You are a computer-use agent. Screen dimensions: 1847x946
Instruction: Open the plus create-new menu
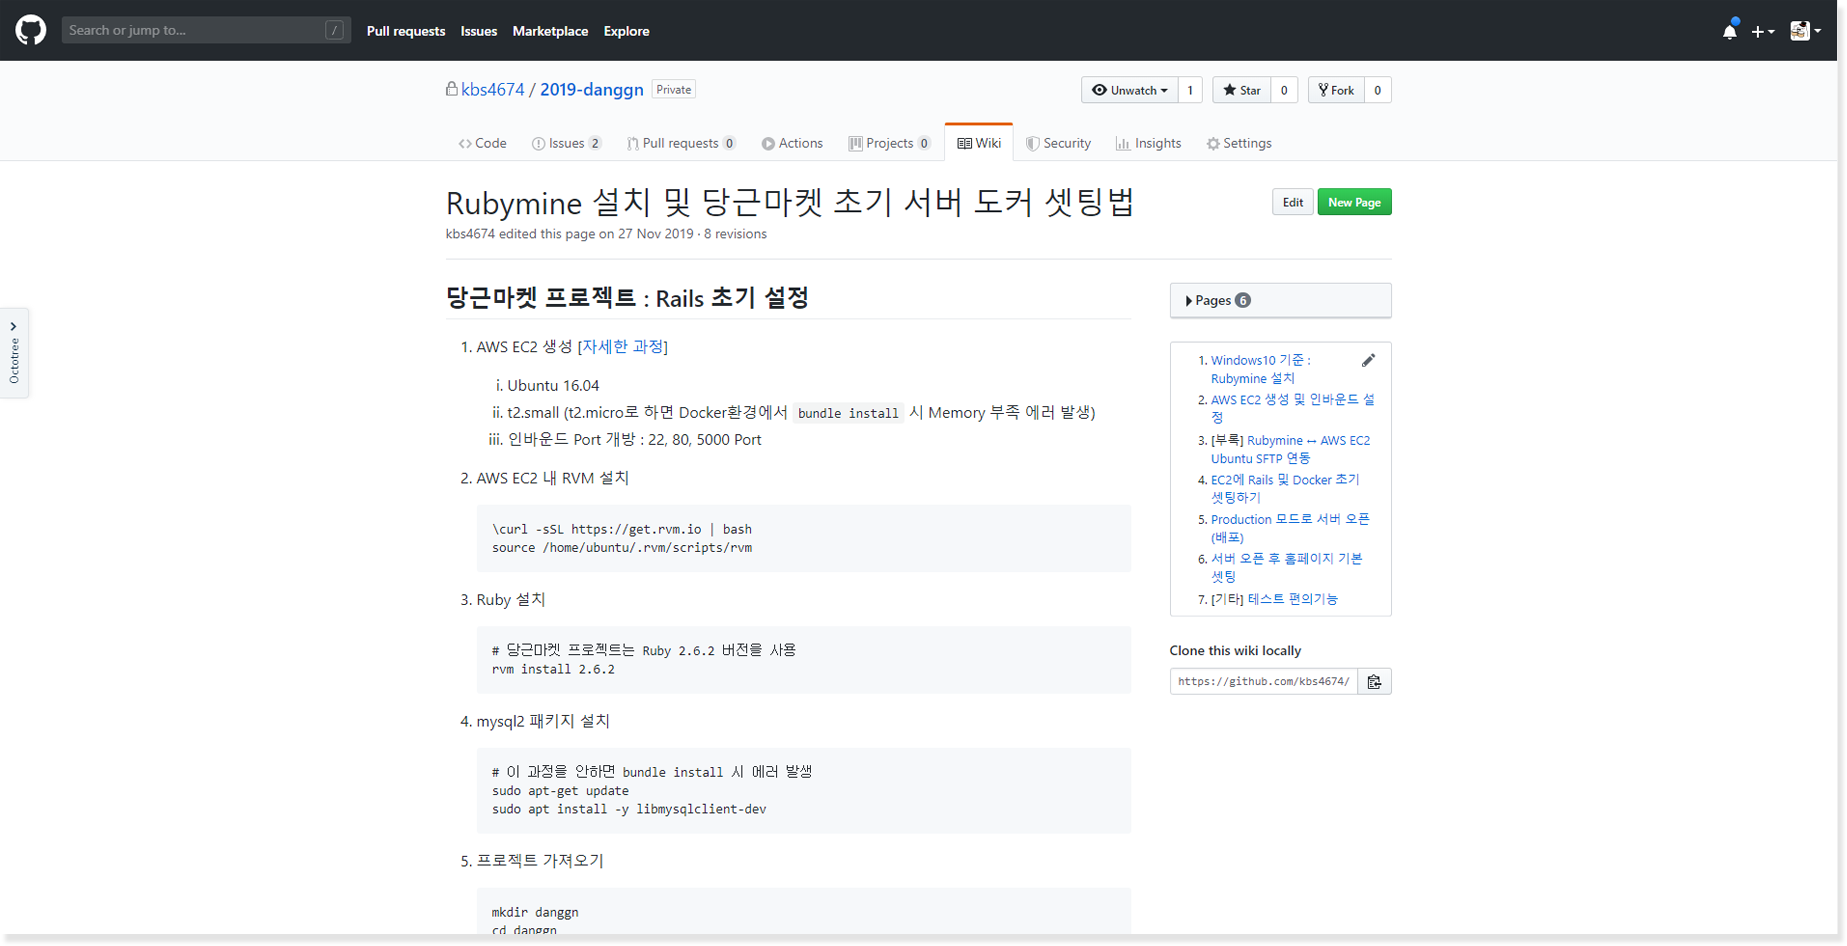[x=1763, y=31]
